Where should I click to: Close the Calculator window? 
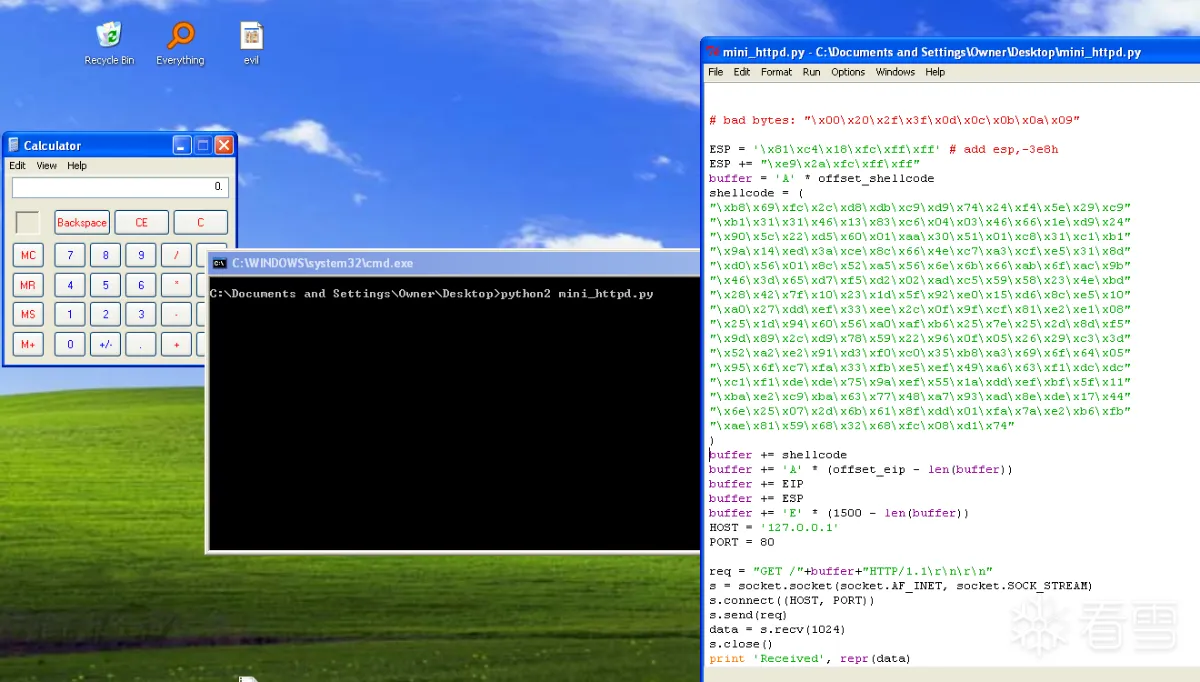tap(224, 146)
